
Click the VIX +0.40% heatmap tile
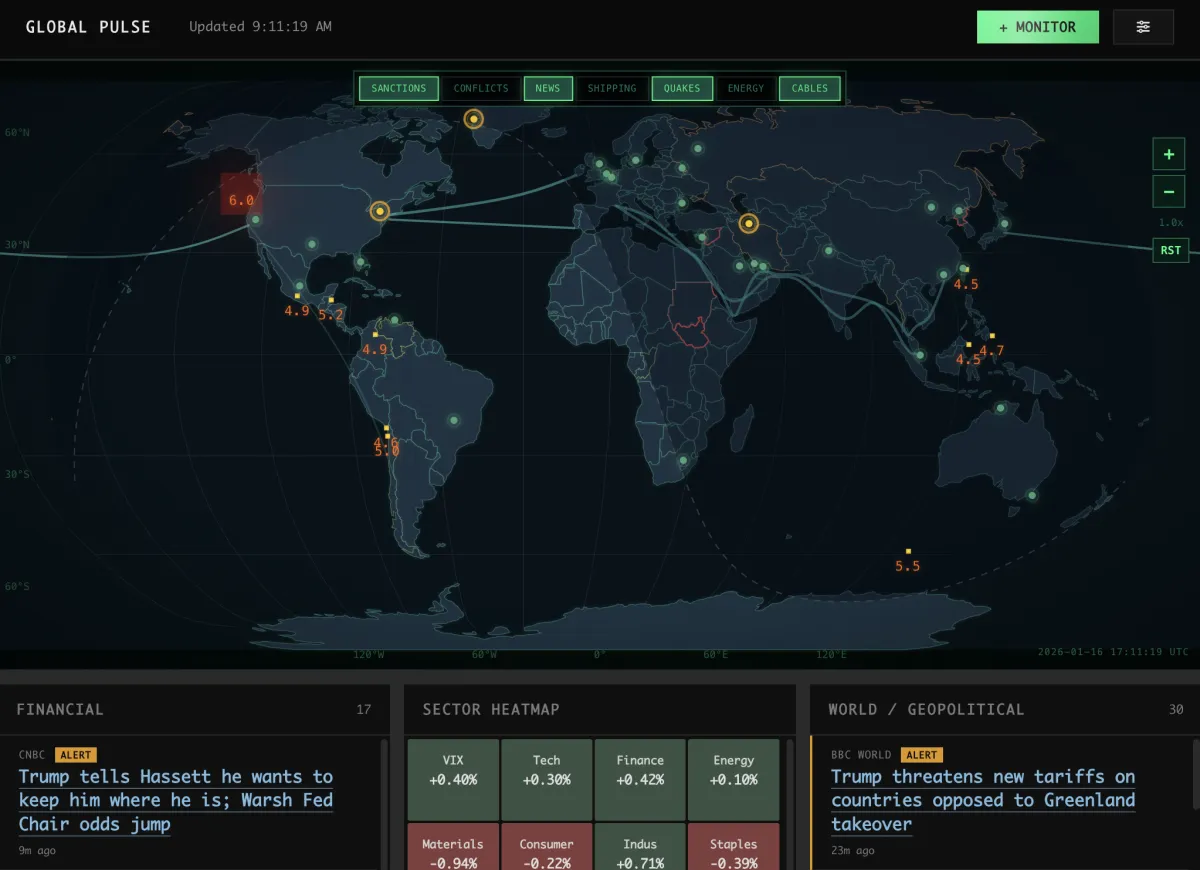coord(453,779)
